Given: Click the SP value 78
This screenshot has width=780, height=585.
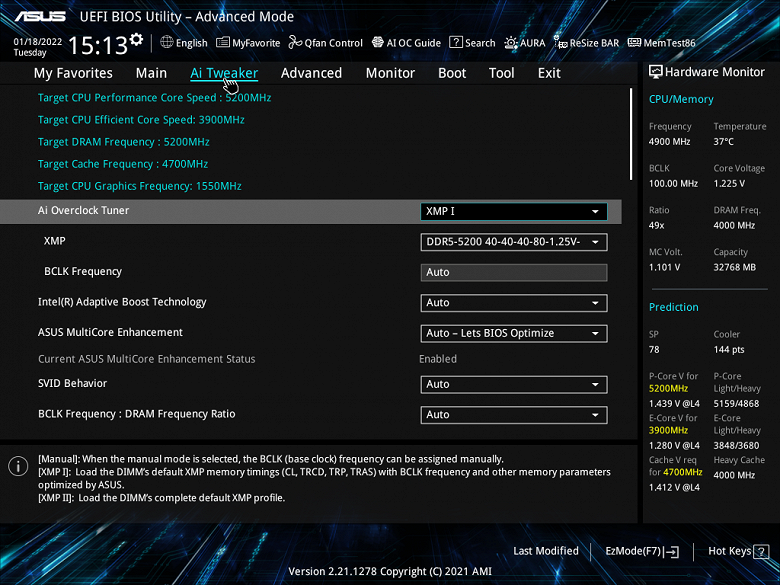Looking at the screenshot, I should coord(654,350).
